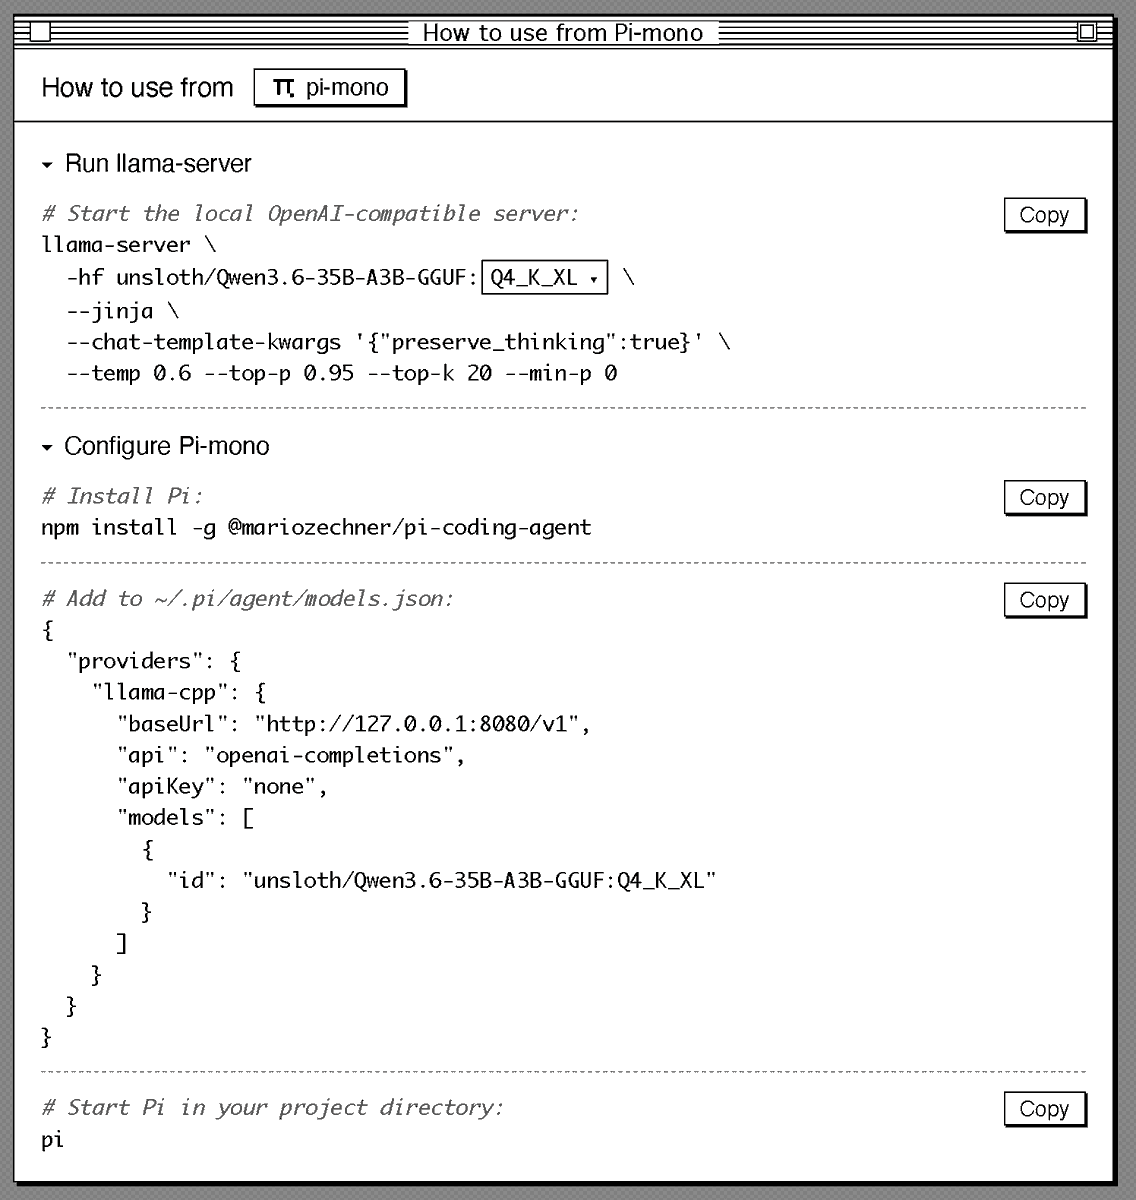The width and height of the screenshot is (1136, 1200).
Task: Click the --chat-template-kwargs line
Action: point(398,342)
